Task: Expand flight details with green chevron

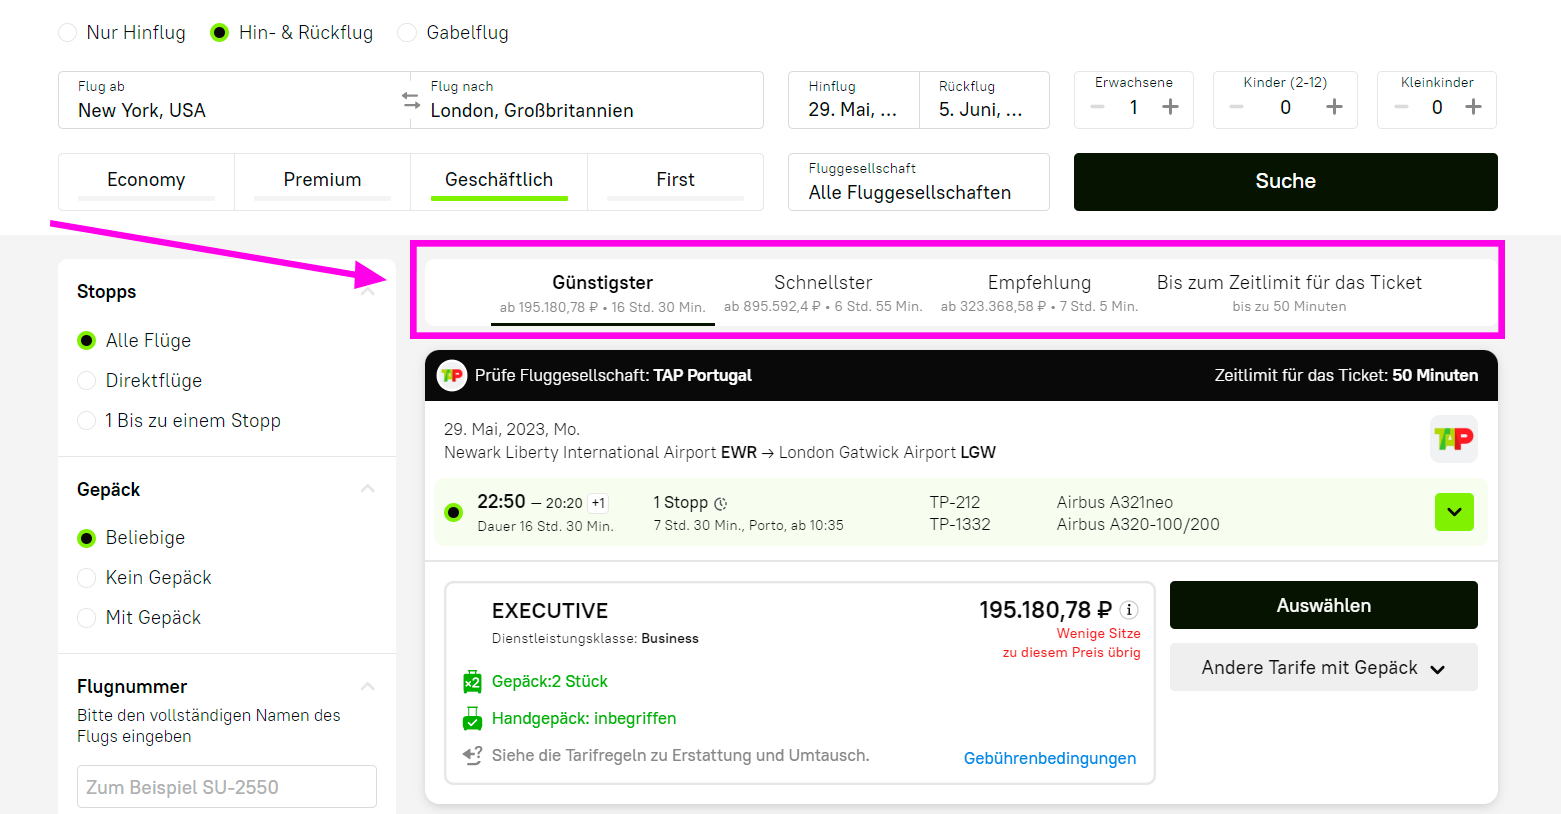Action: pos(1454,512)
